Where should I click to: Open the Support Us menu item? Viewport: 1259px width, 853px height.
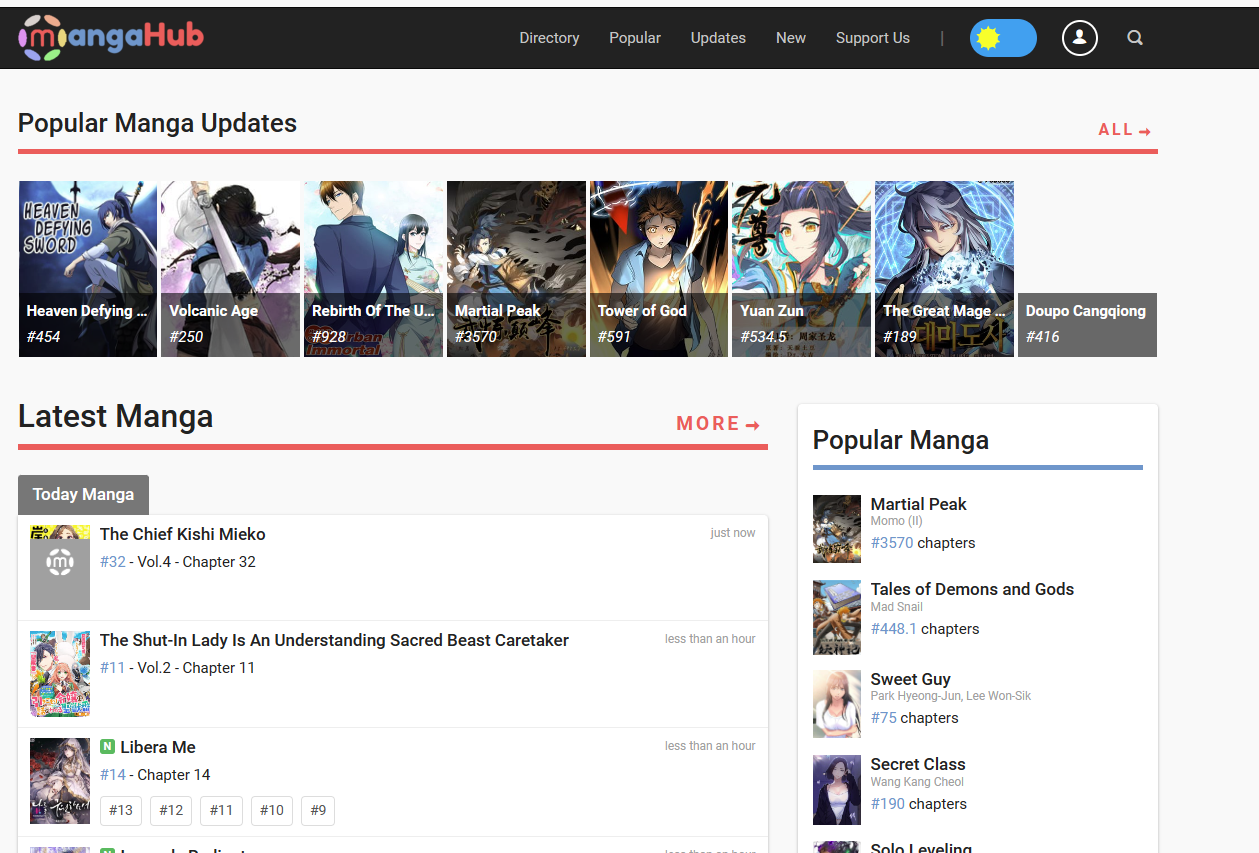[x=873, y=38]
